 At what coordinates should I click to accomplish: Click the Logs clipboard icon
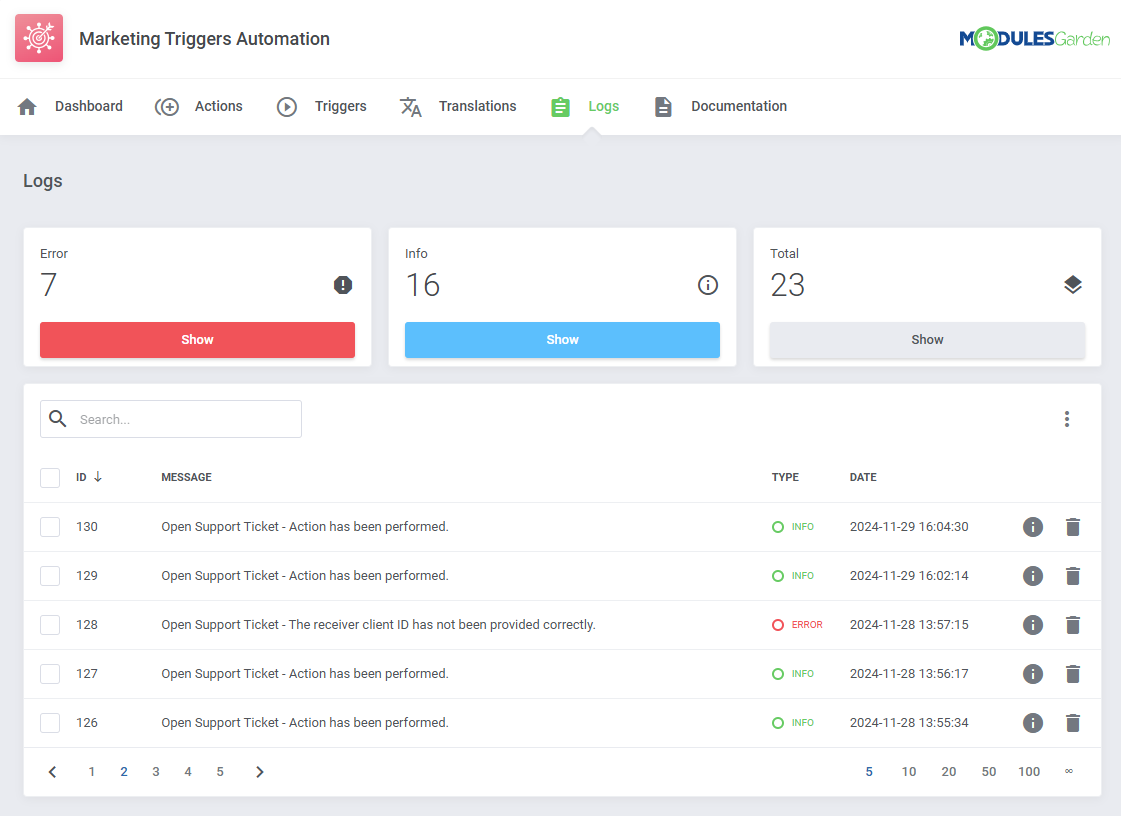pos(560,107)
